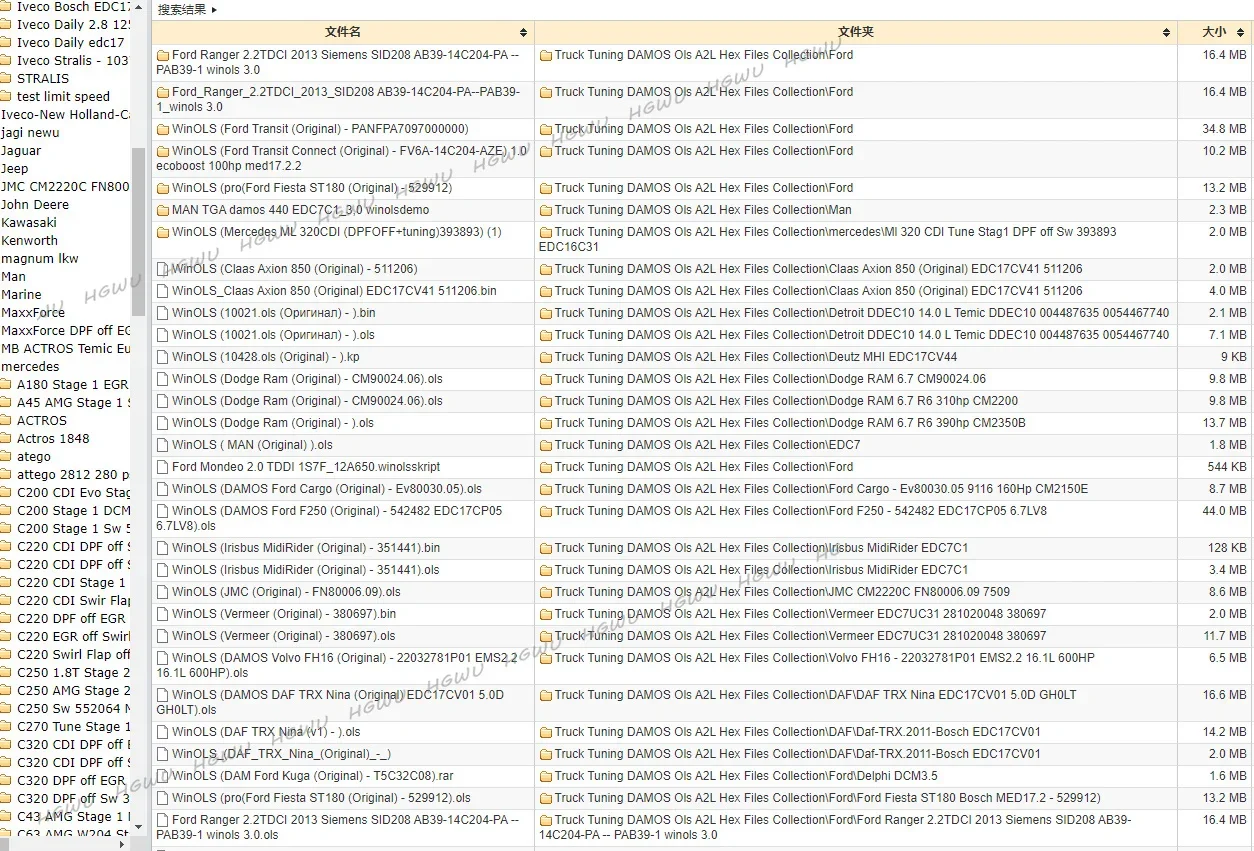Select Kawasaki in the left tree
Viewport: 1254px width, 851px height.
pyautogui.click(x=29, y=222)
